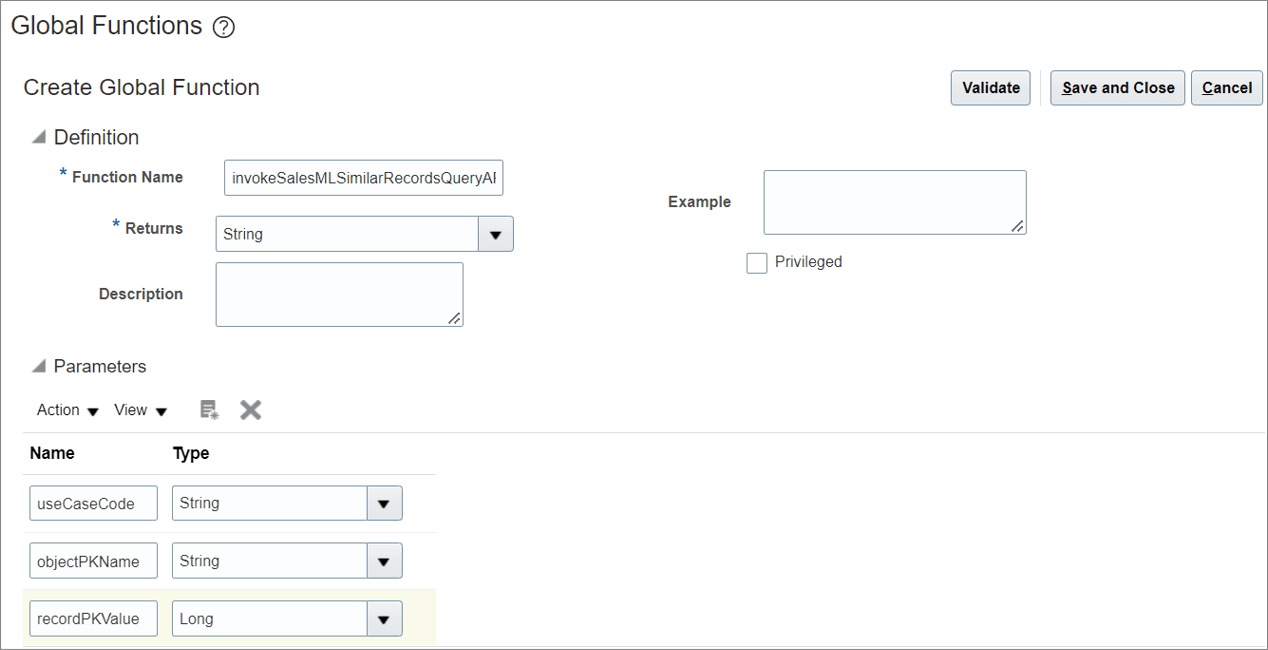The width and height of the screenshot is (1268, 650).
Task: Open the Global Functions help icon
Action: [224, 26]
